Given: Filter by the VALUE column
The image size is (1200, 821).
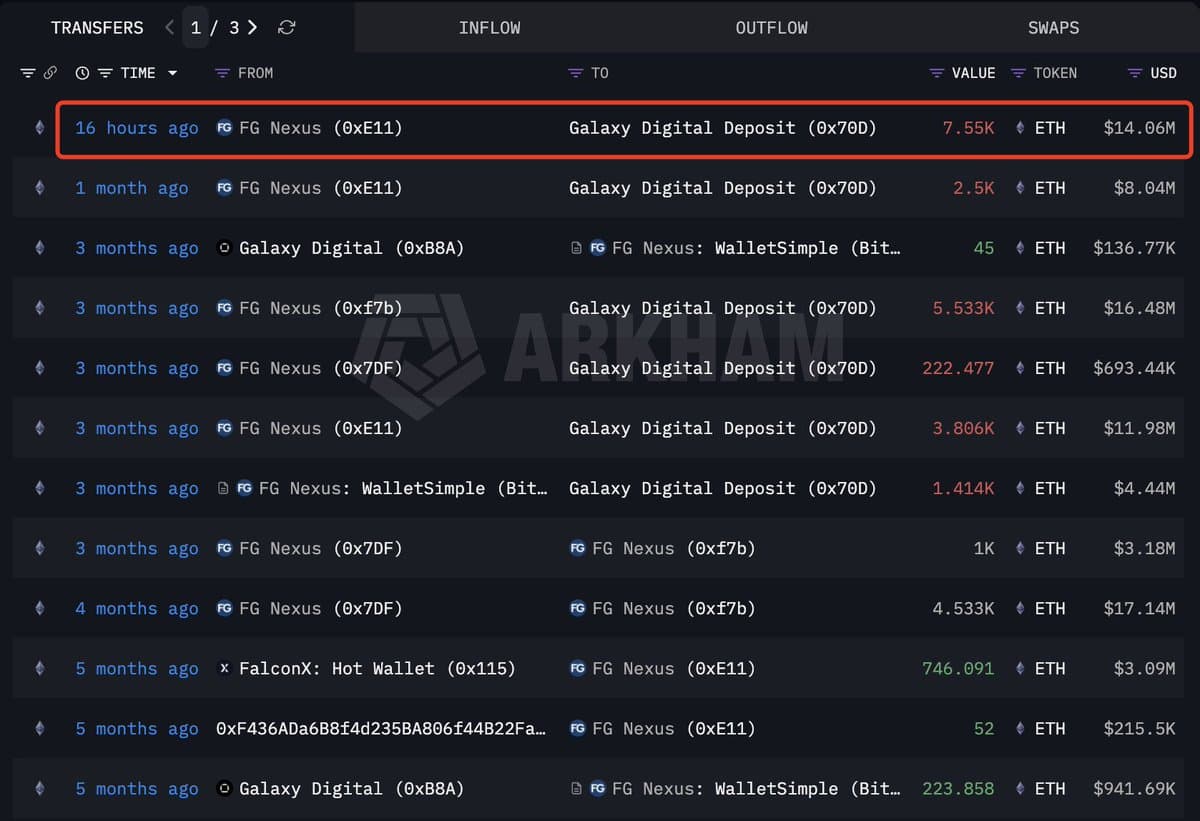Looking at the screenshot, I should (936, 73).
